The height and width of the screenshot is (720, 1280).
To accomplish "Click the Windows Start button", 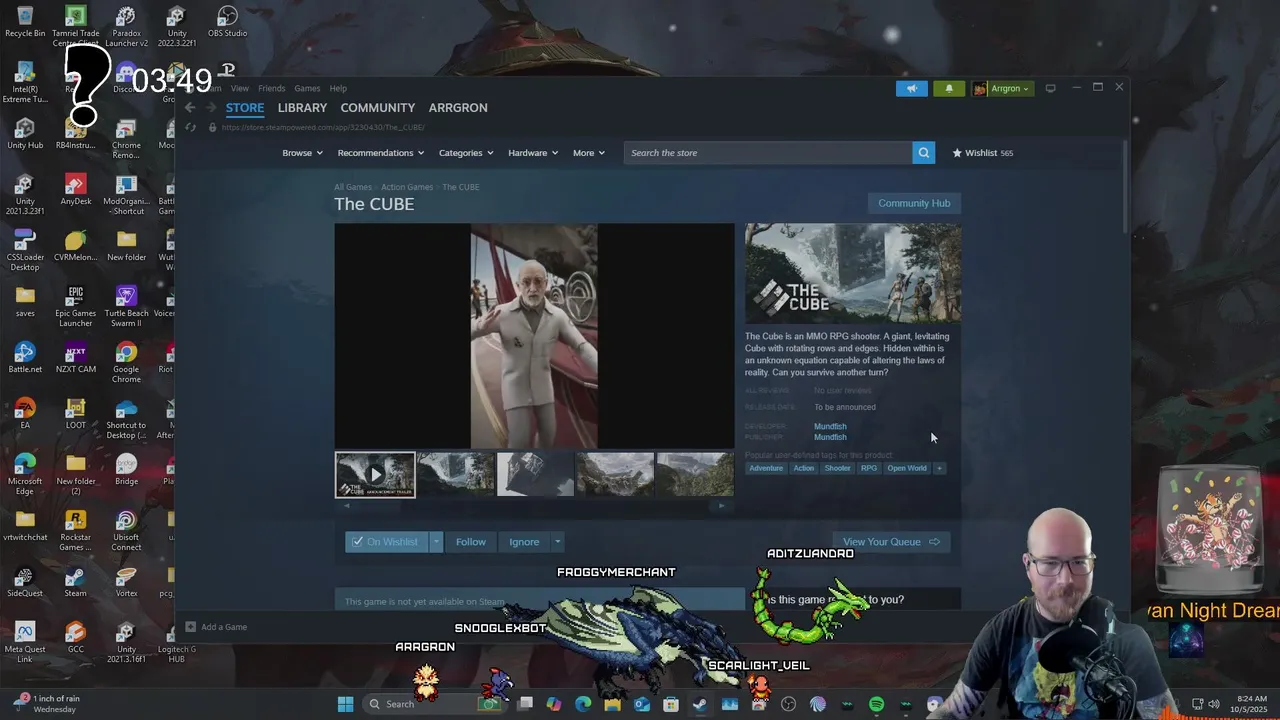I will coord(345,704).
